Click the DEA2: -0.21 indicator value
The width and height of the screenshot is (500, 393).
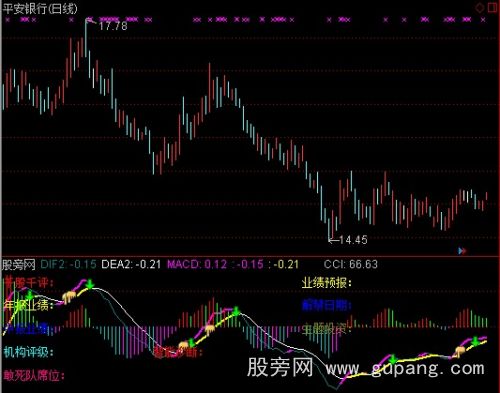131,264
